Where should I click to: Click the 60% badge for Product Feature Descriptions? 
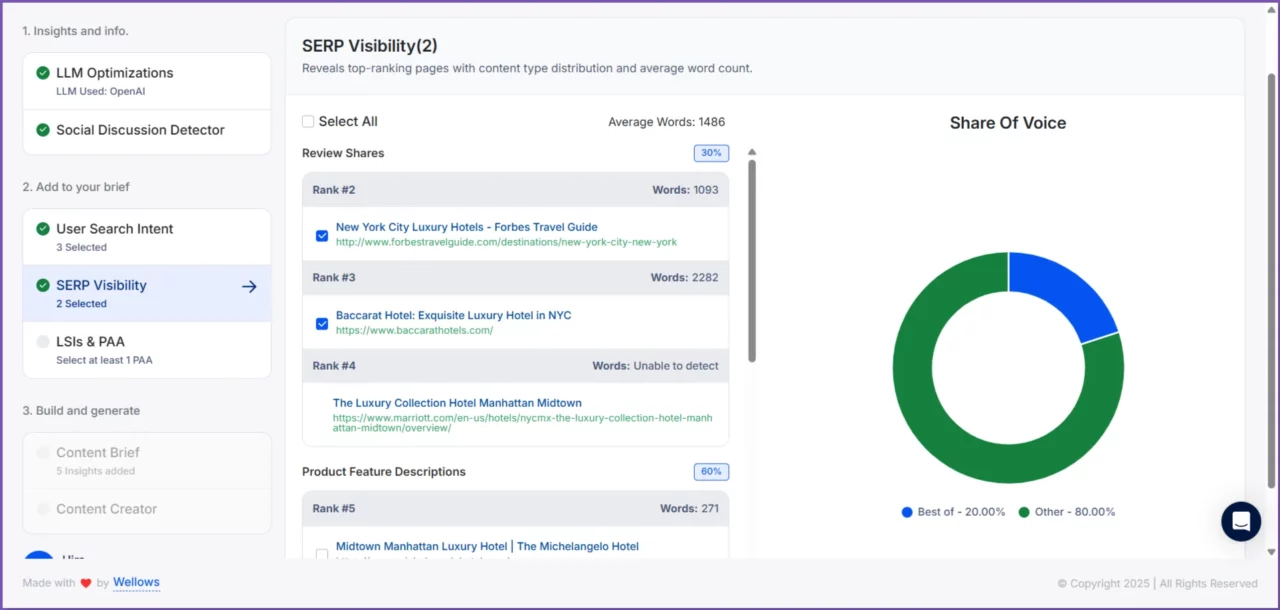coord(711,472)
